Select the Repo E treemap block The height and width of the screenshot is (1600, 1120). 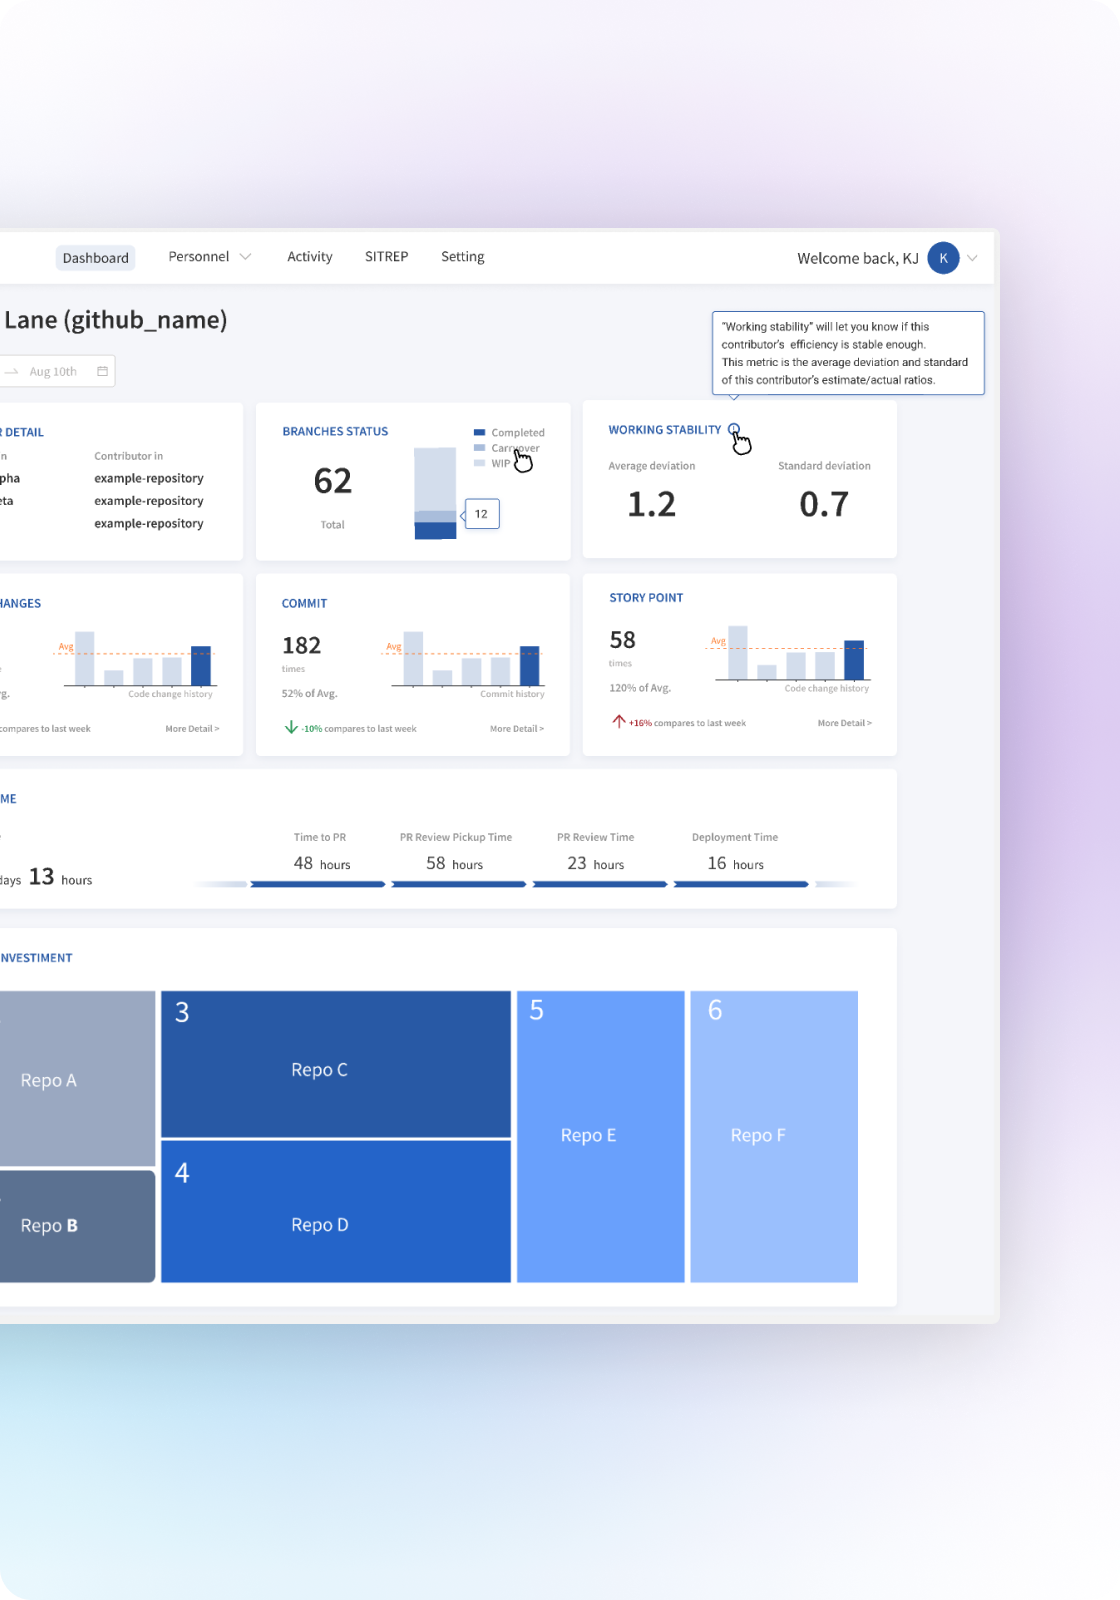[x=600, y=1136]
